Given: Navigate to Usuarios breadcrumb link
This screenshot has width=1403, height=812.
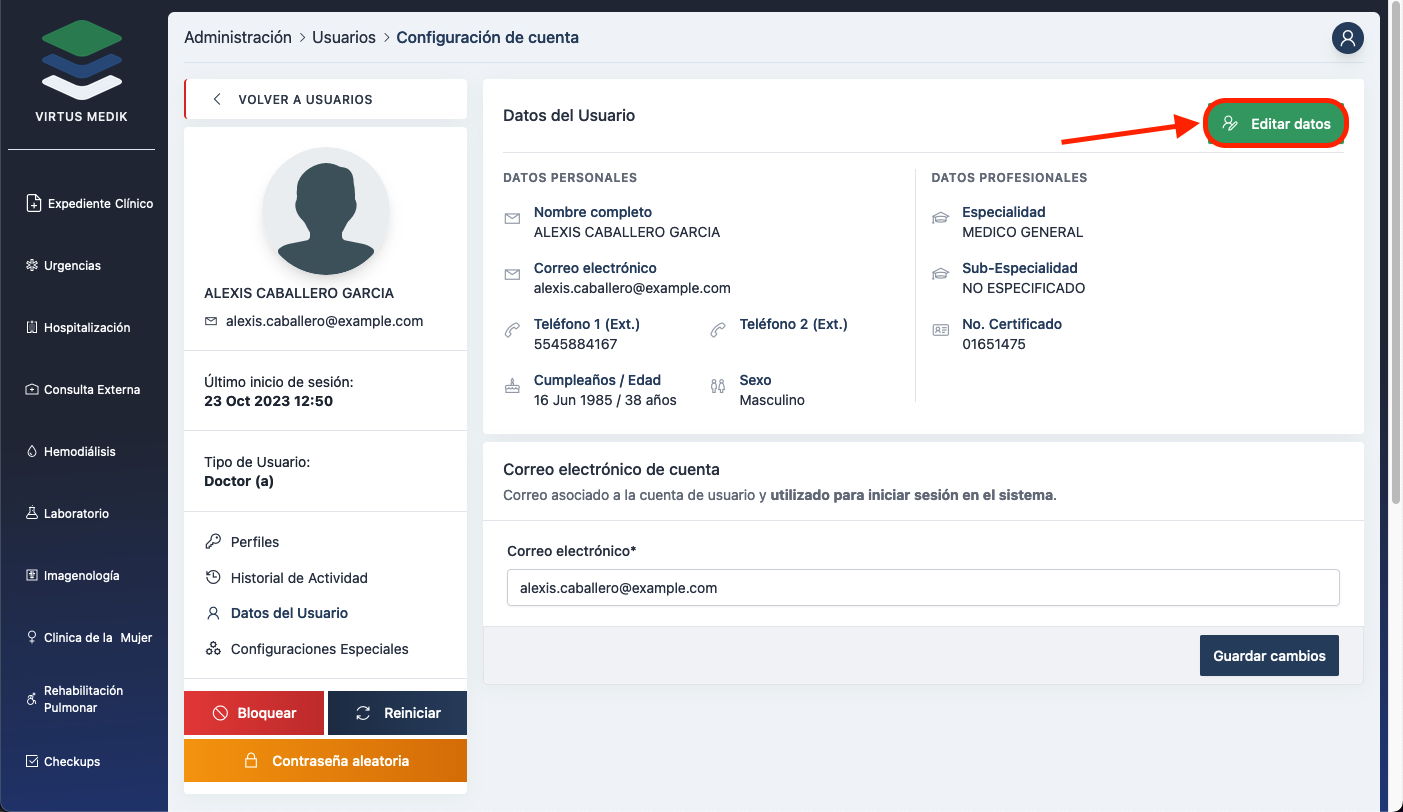Looking at the screenshot, I should click(x=343, y=38).
